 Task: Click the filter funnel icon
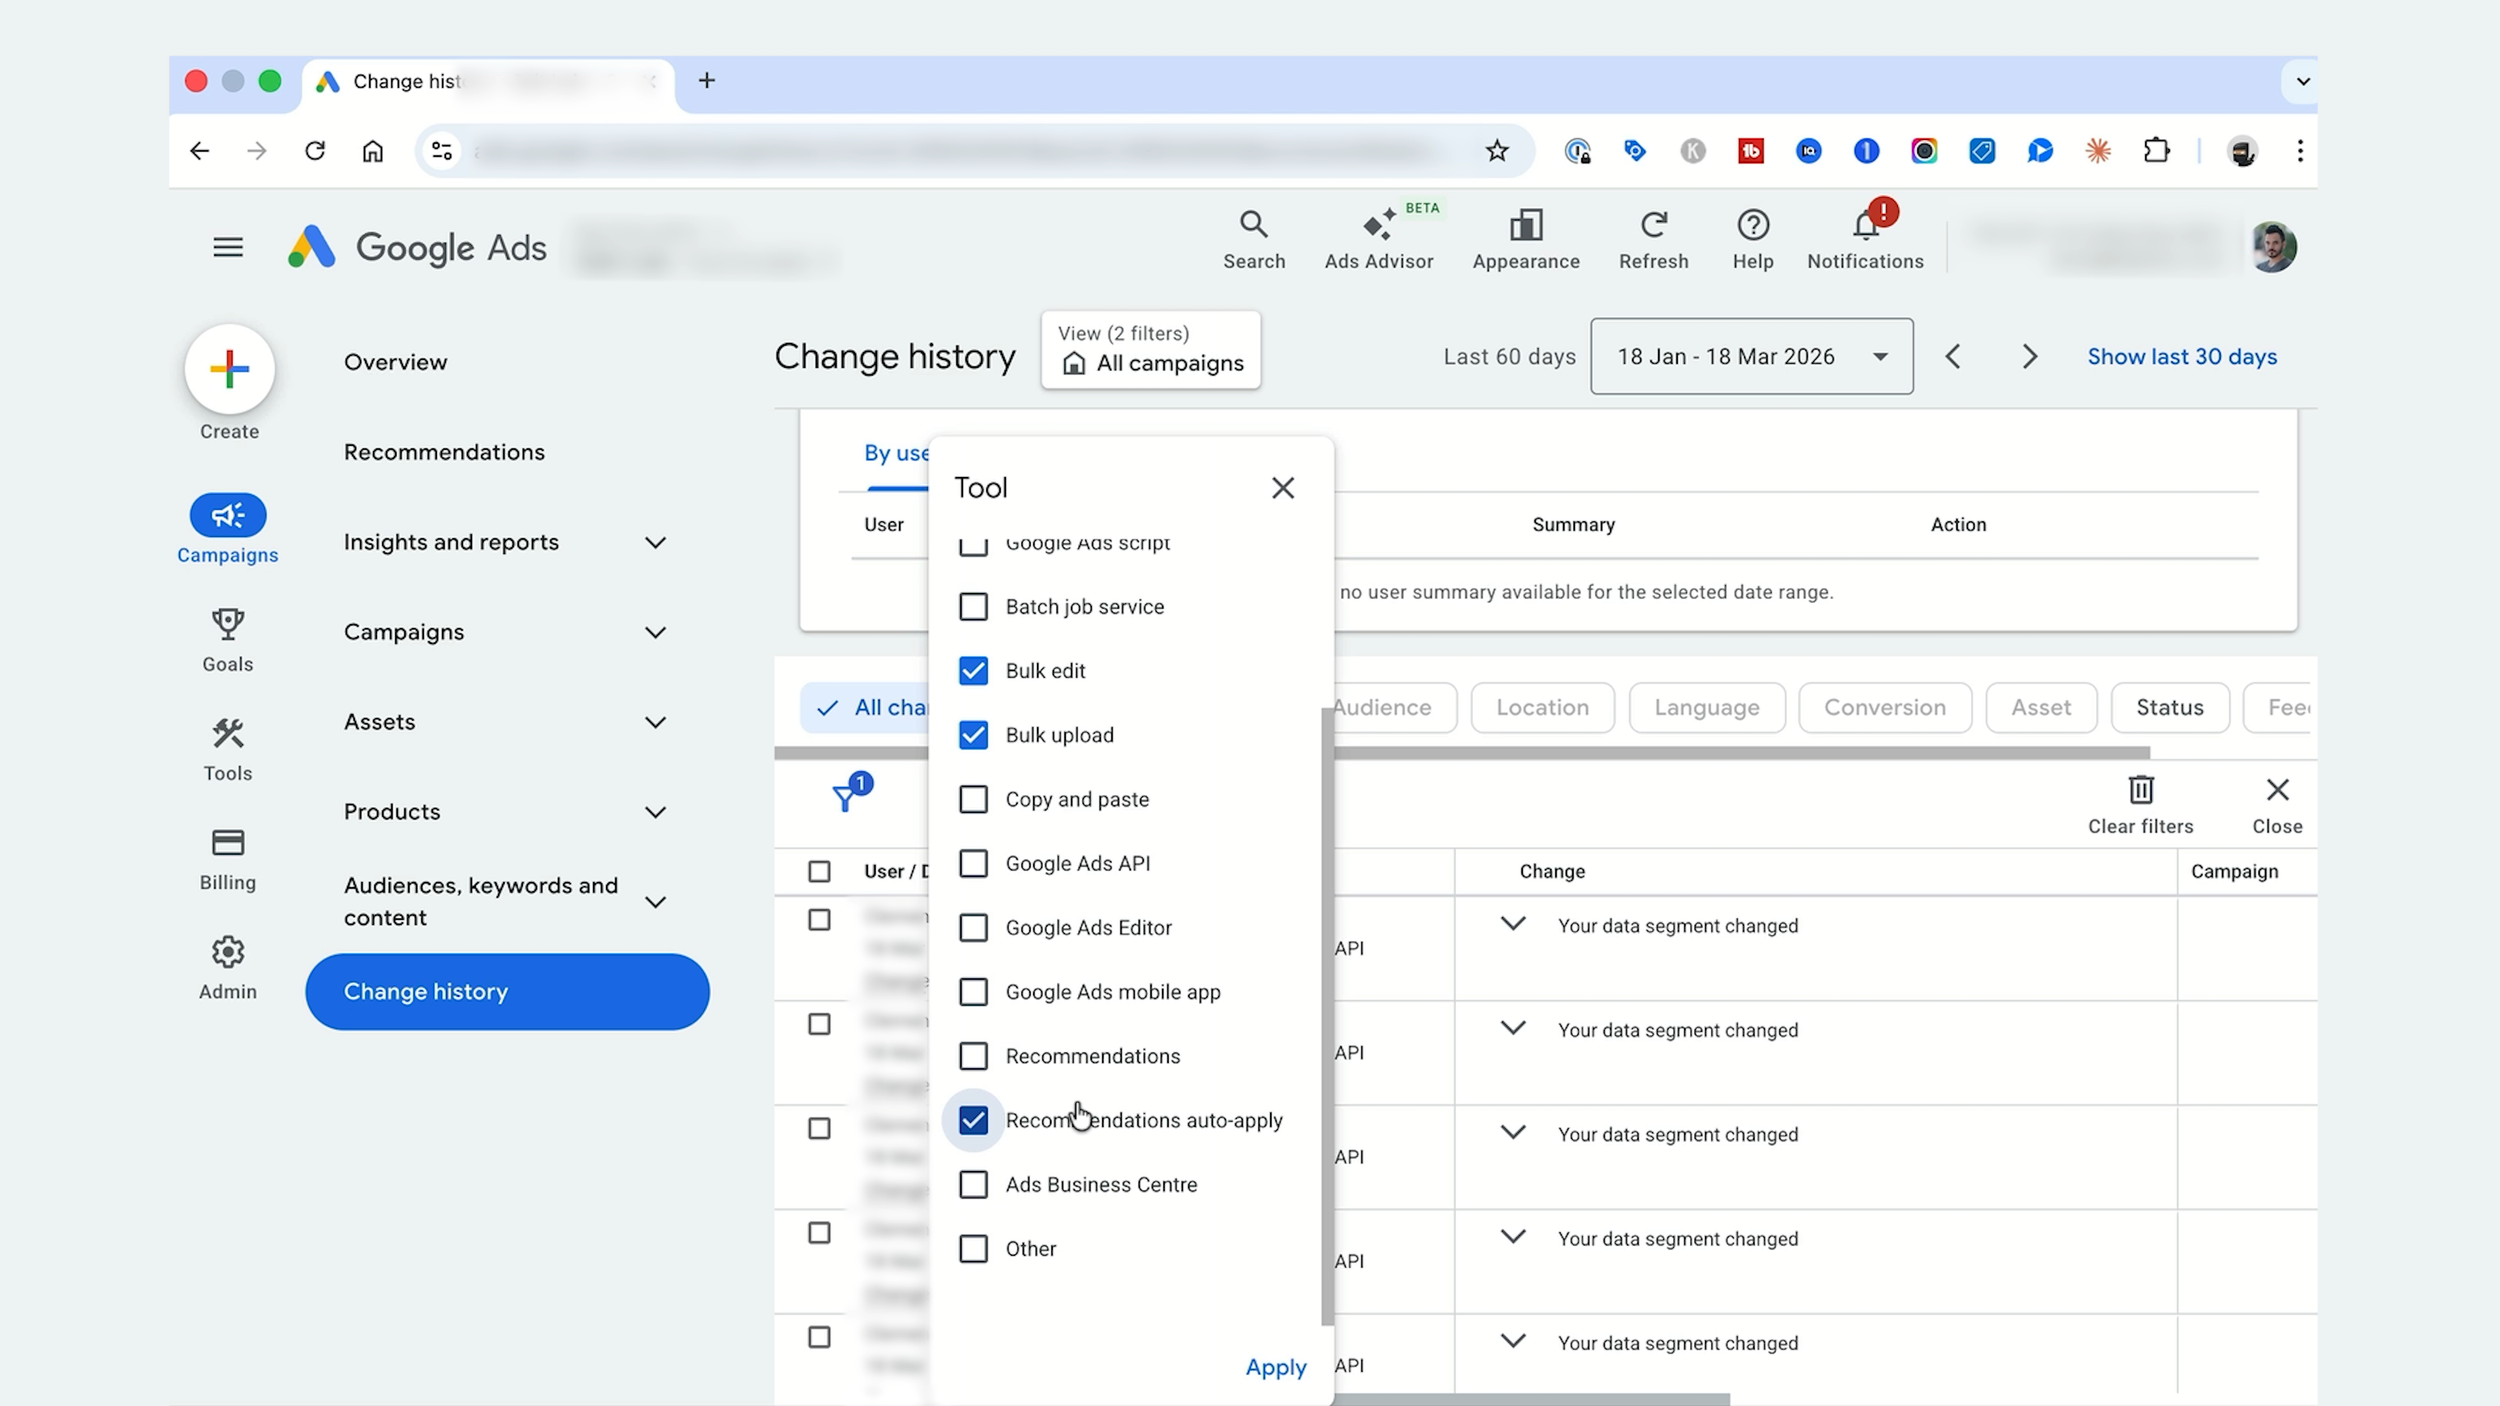[847, 794]
